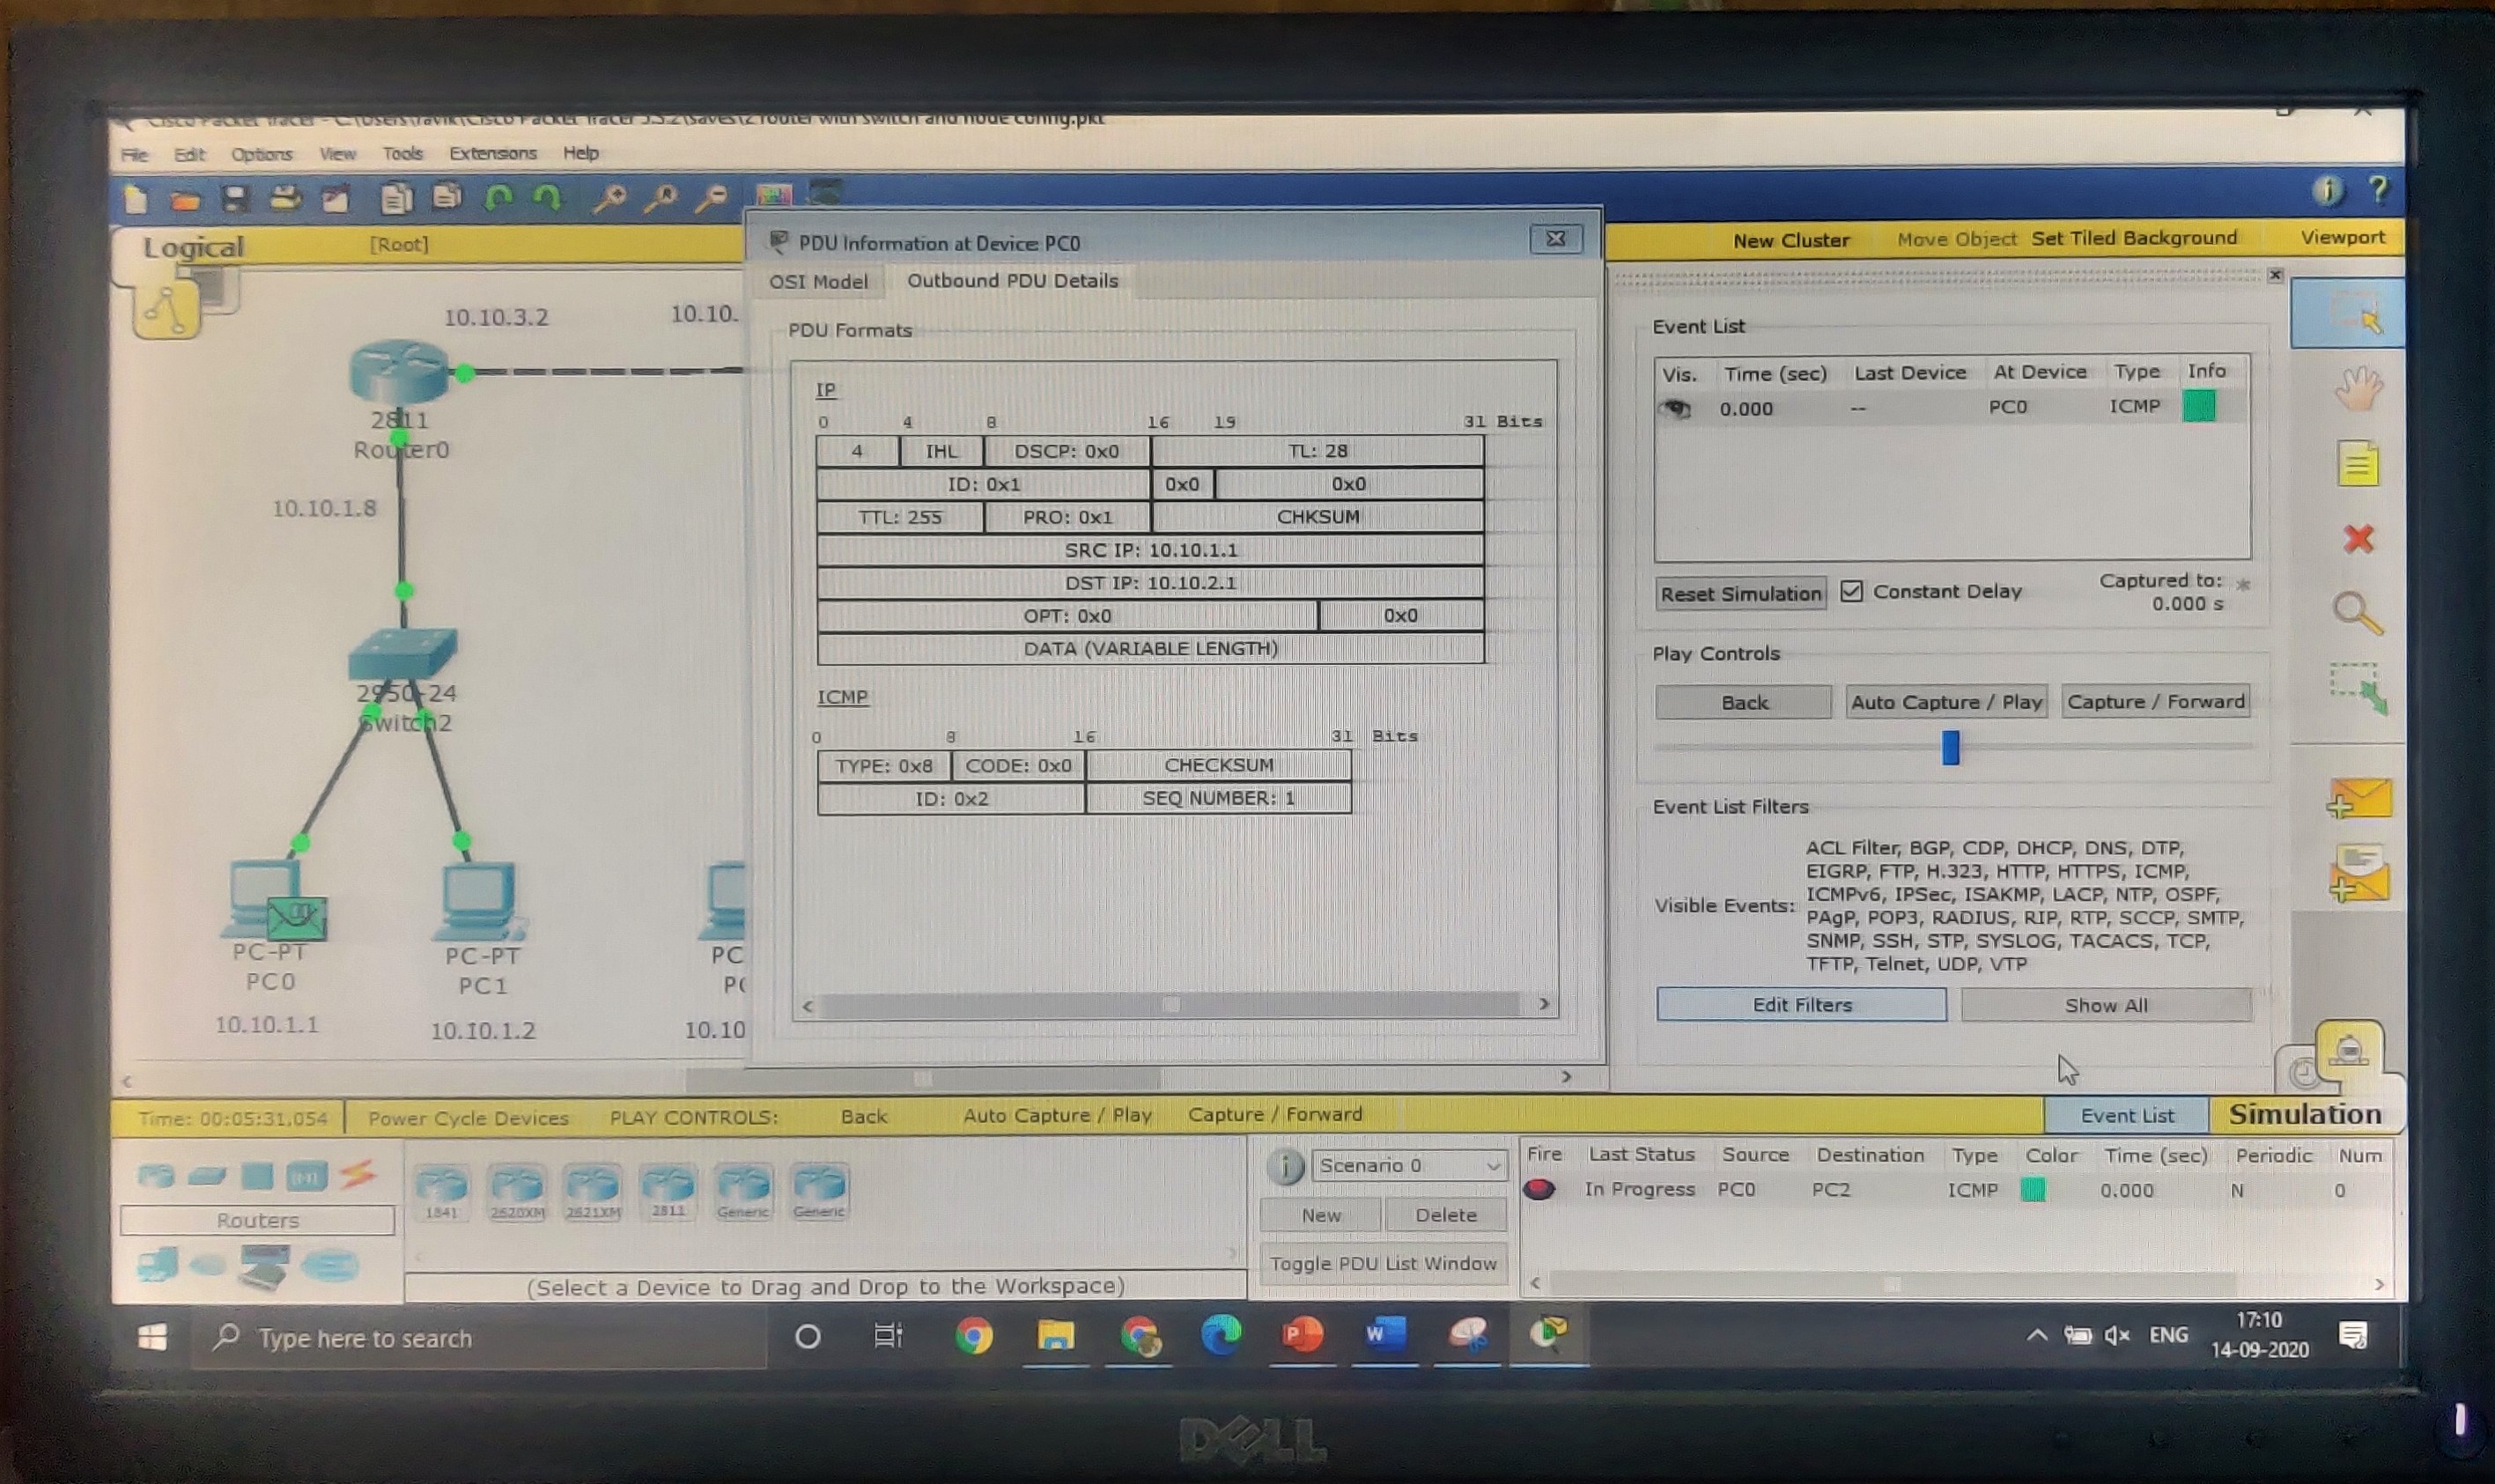Click New scenario button
This screenshot has height=1484, width=2495.
1321,1215
